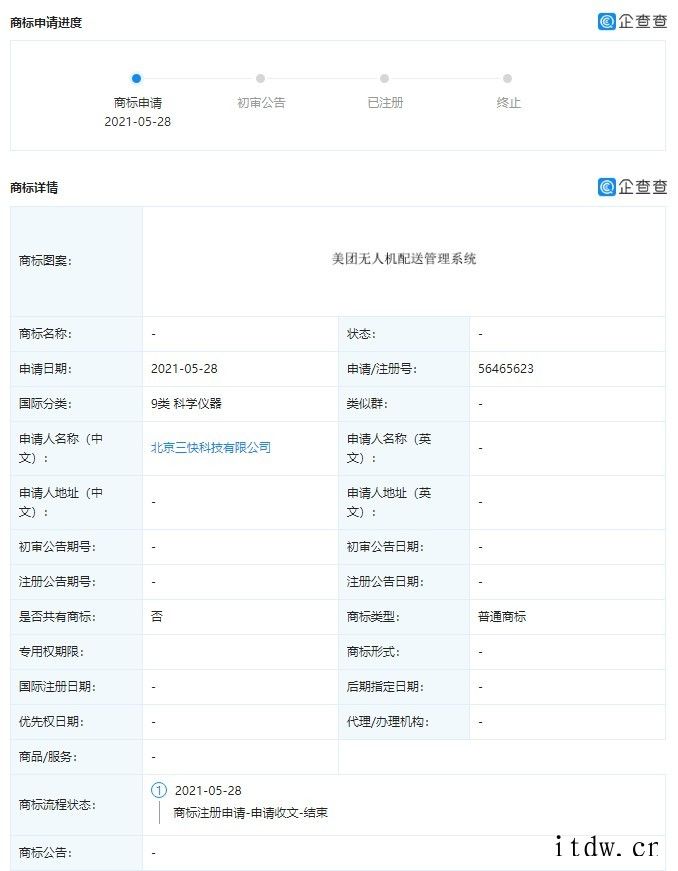678x871 pixels.
Task: Click the 初审公告 progress step dot
Action: pyautogui.click(x=260, y=79)
